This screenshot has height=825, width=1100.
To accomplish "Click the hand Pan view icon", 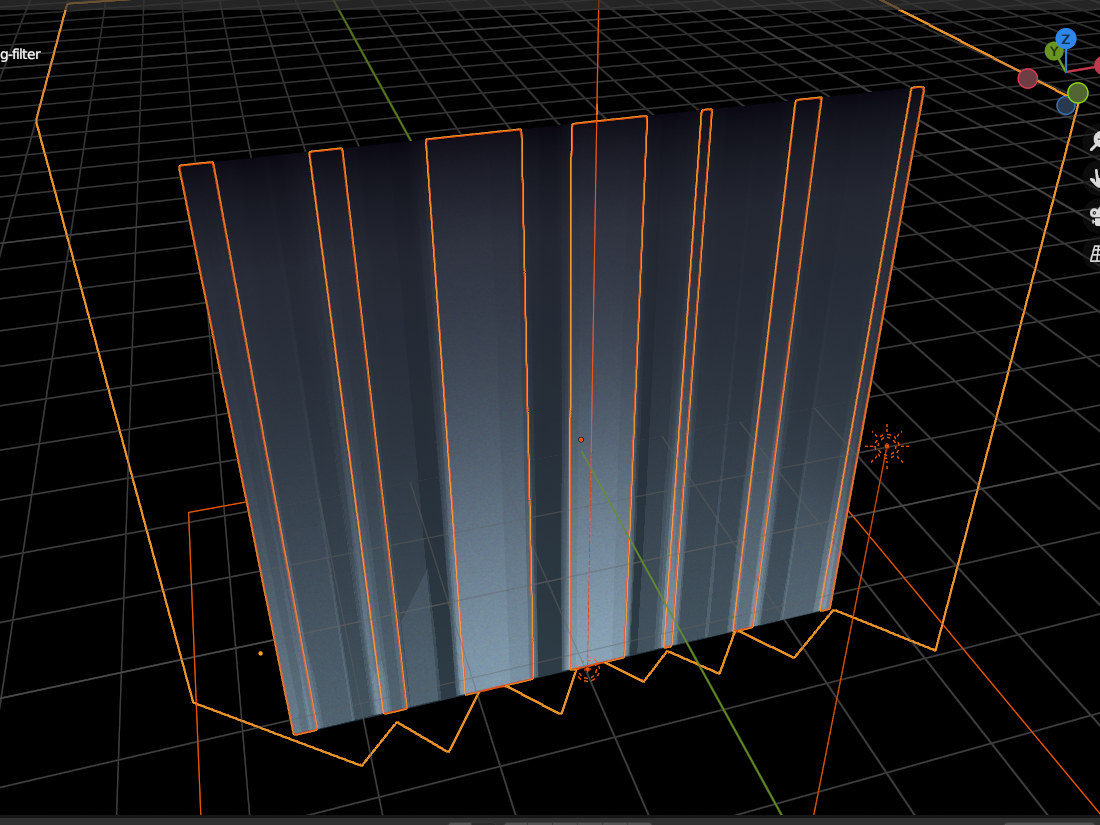I will (1094, 178).
